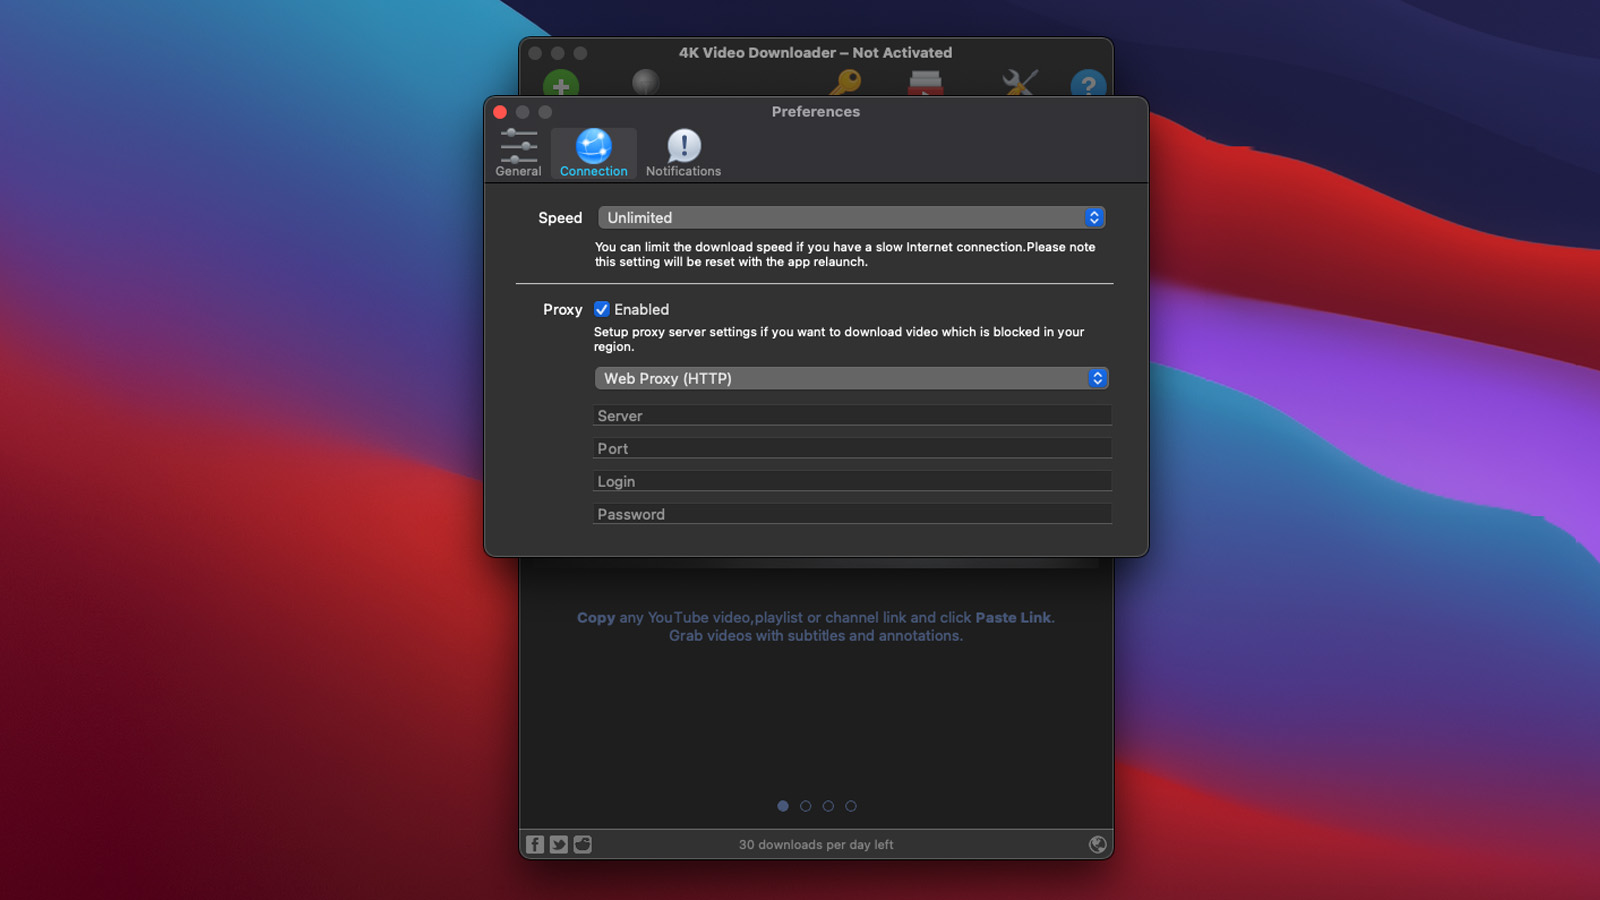The image size is (1600, 900).
Task: Focus the proxy Password input field
Action: point(851,514)
